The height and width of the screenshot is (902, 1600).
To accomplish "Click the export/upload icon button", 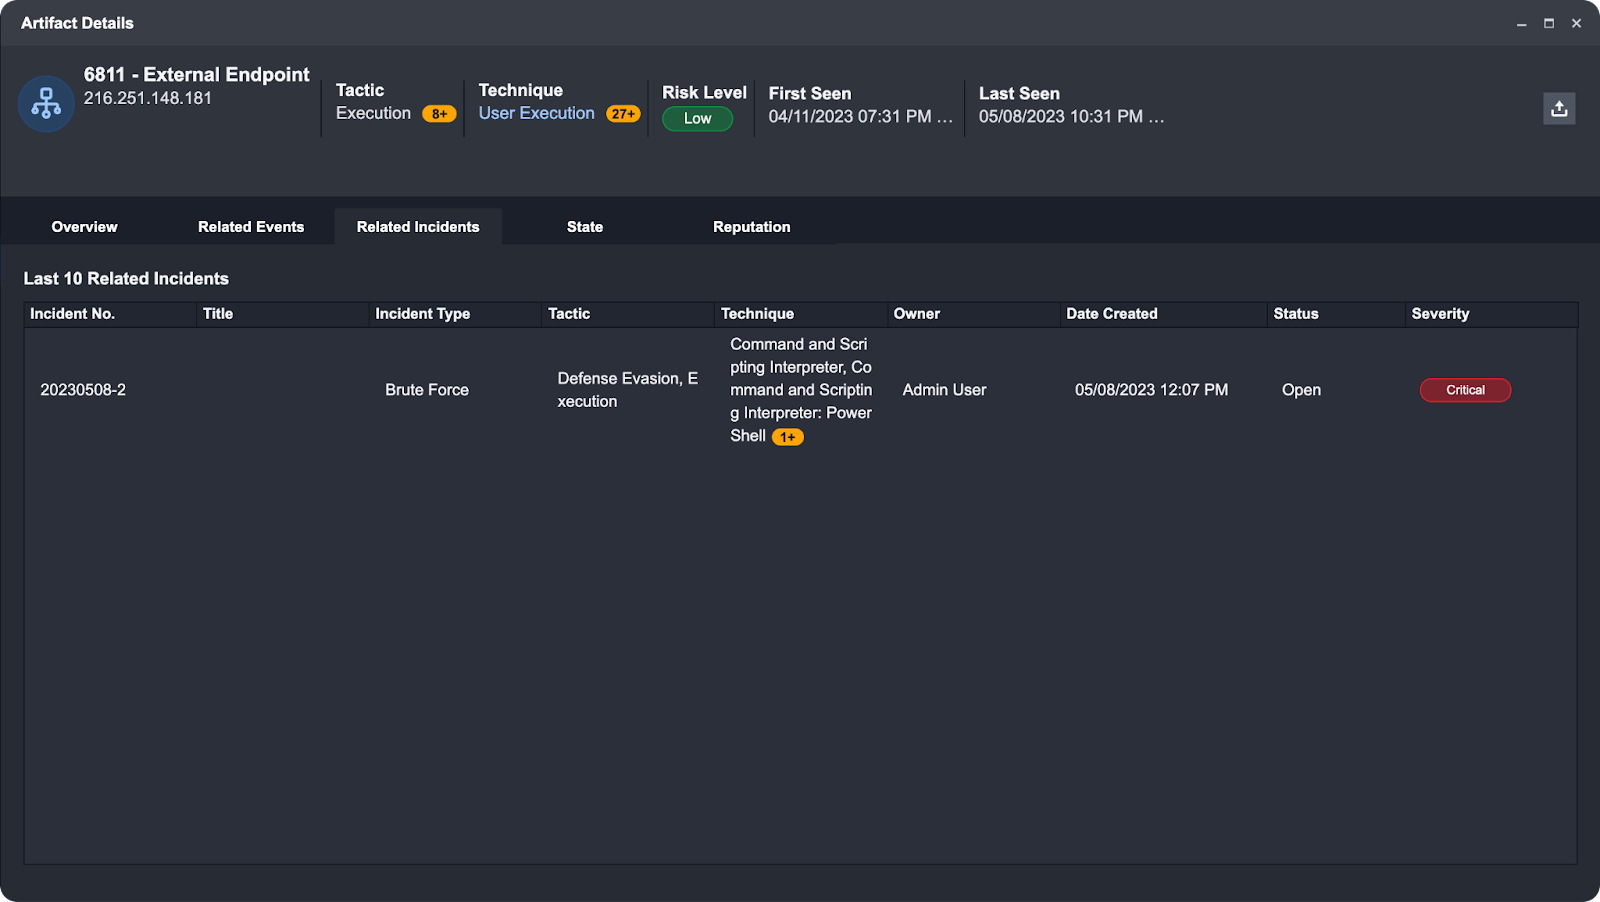I will coord(1559,109).
